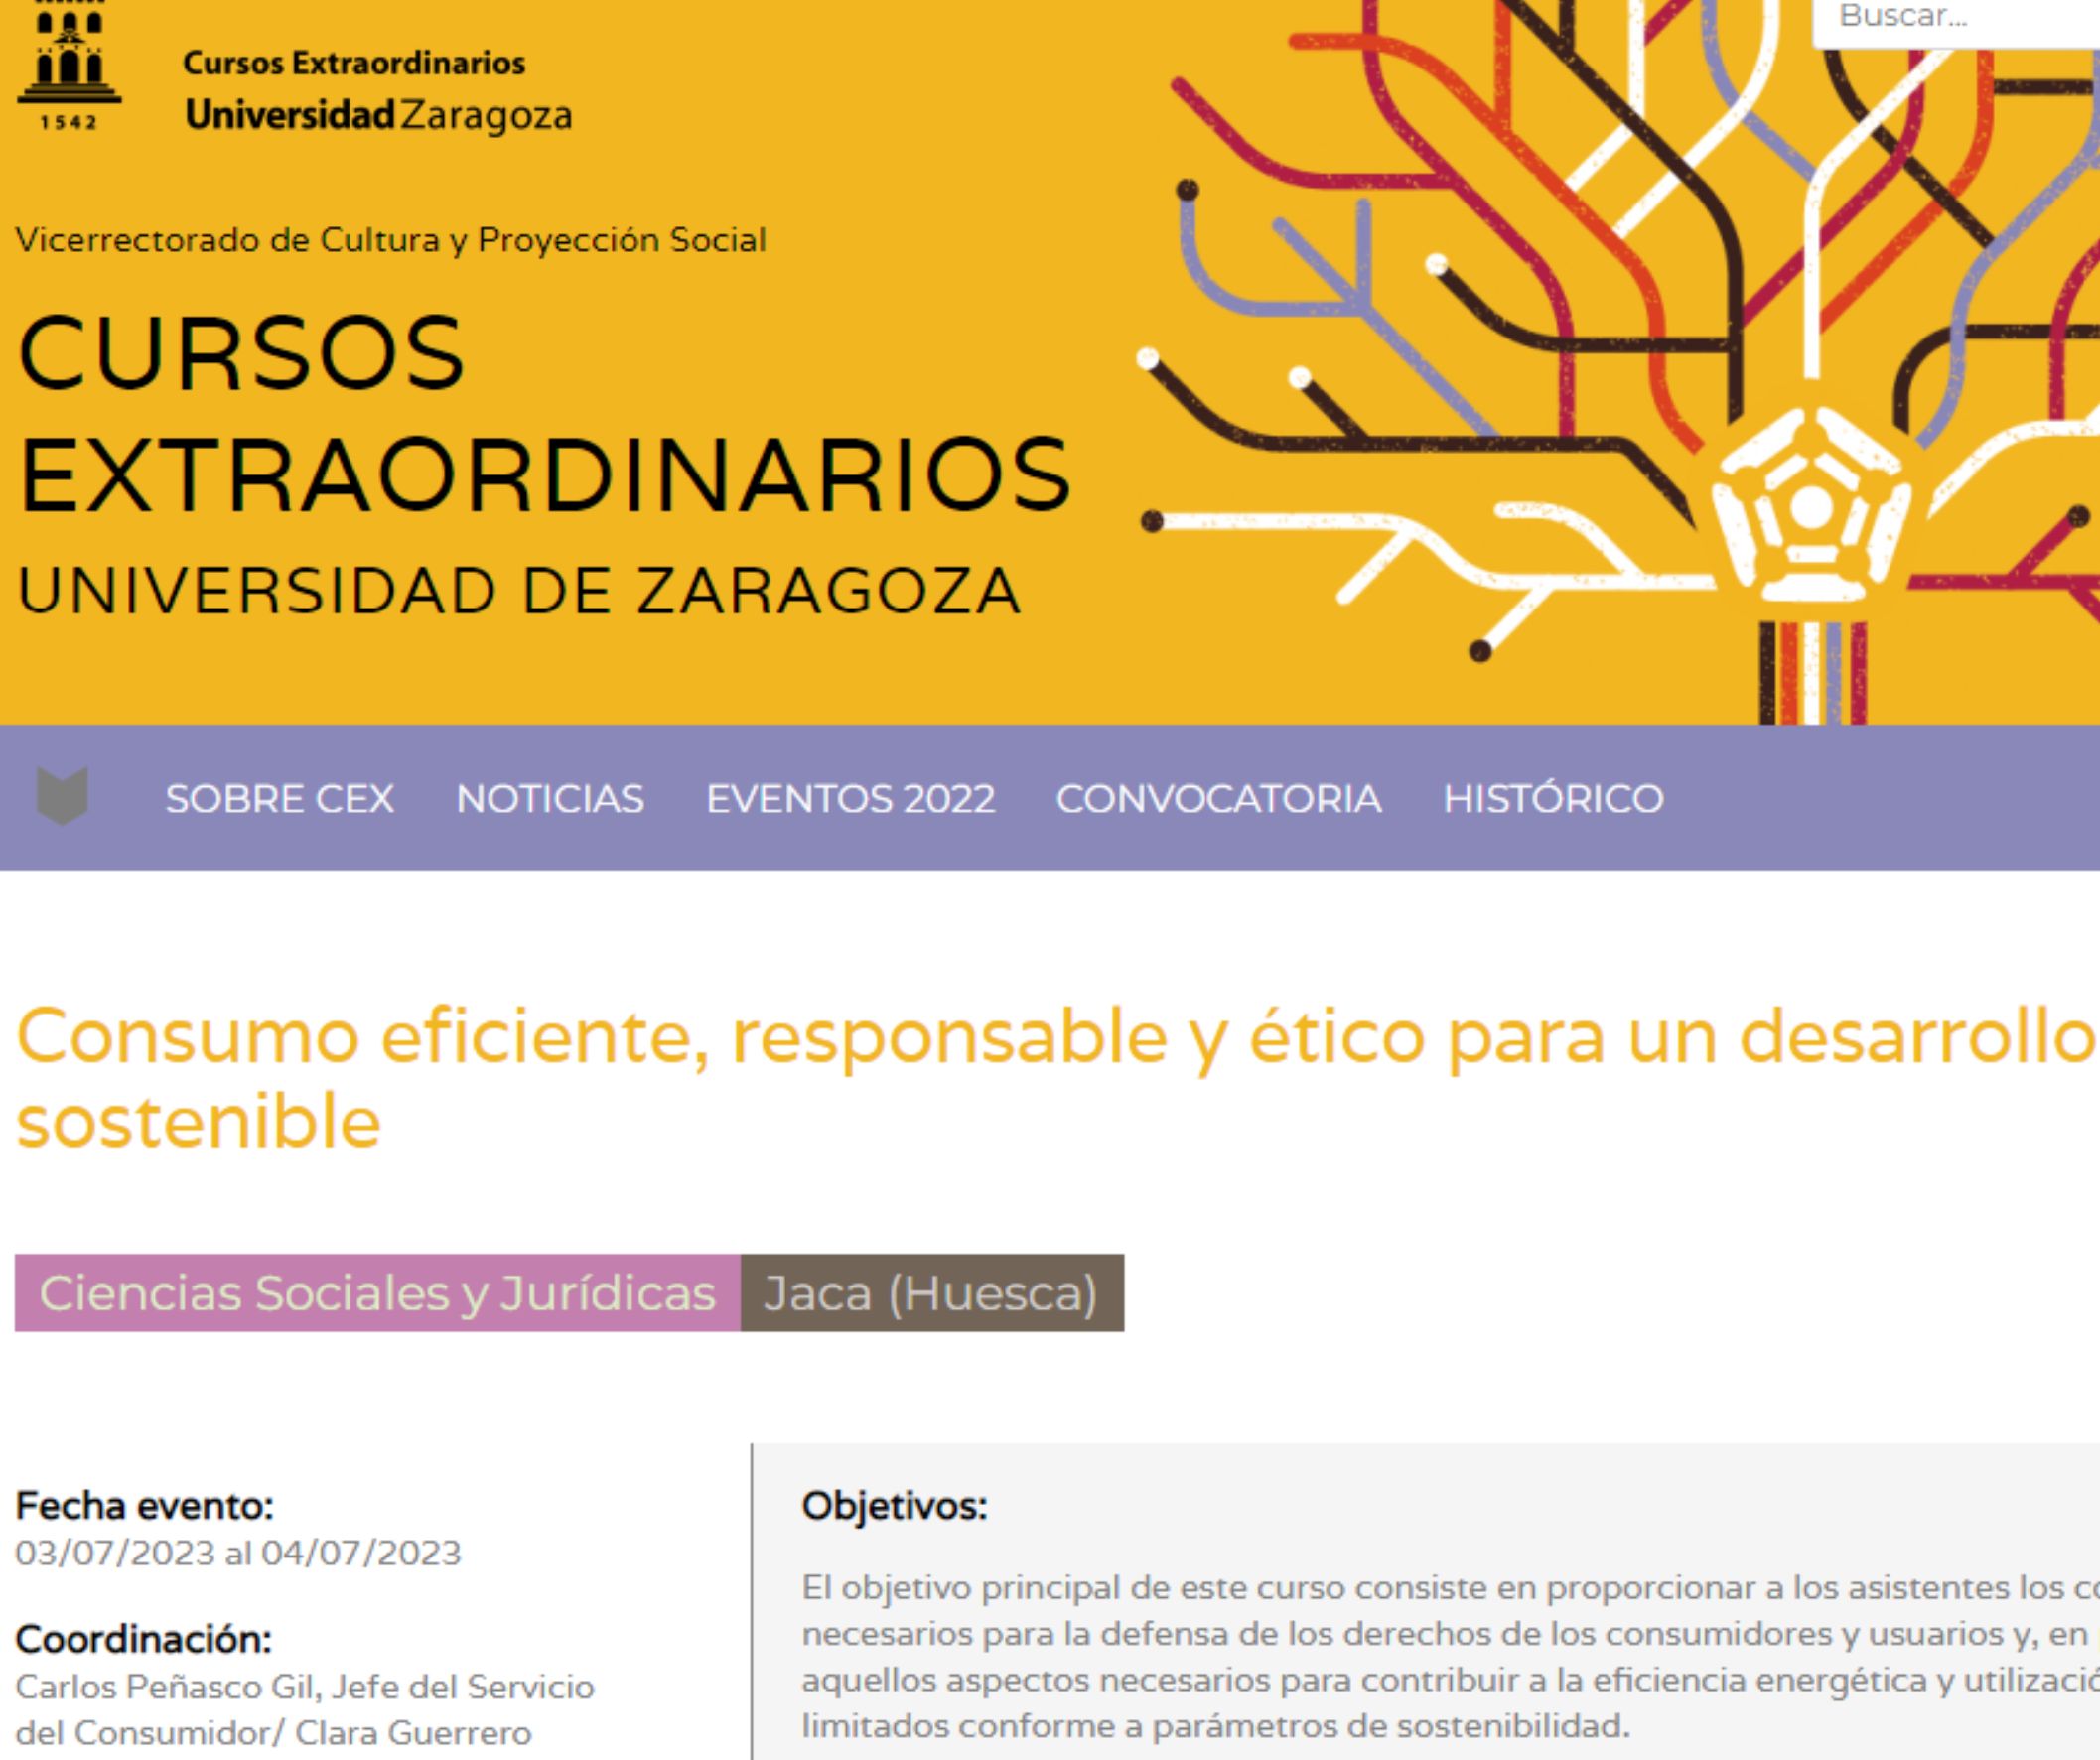
Task: Click Vicerrectorado de Cultura y Proyección Social
Action: [390, 238]
